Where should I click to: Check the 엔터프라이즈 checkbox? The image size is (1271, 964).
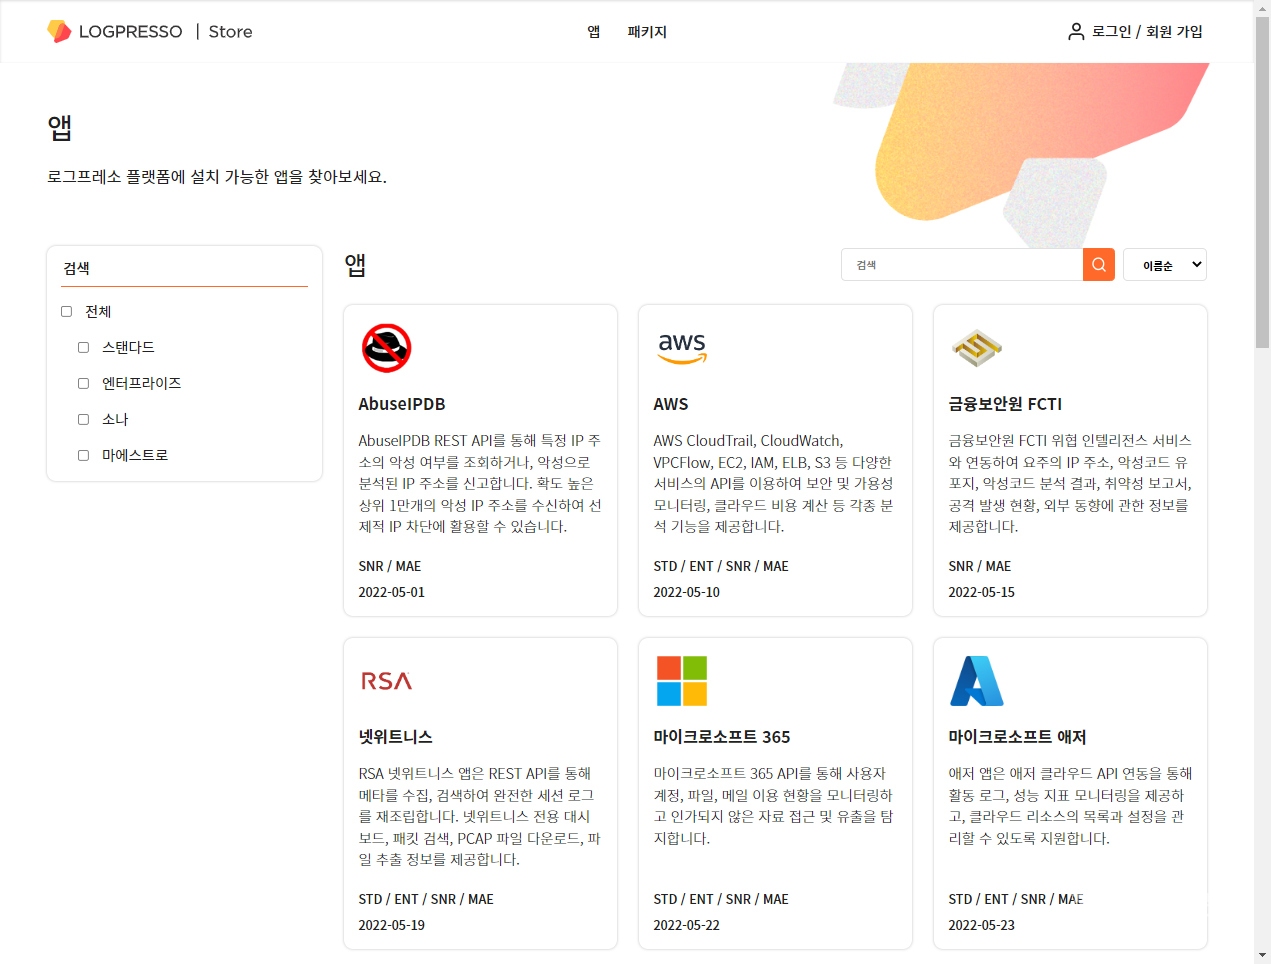[x=83, y=383]
